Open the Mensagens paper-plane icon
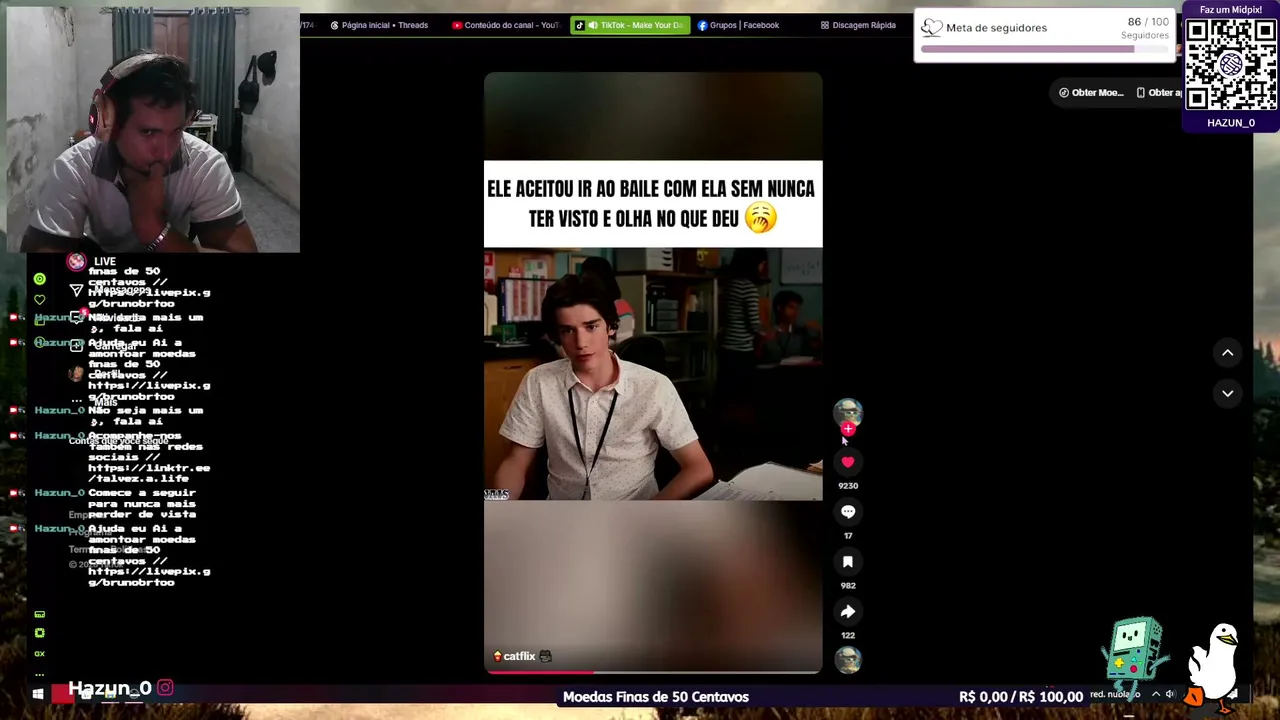The image size is (1280, 720). click(76, 290)
